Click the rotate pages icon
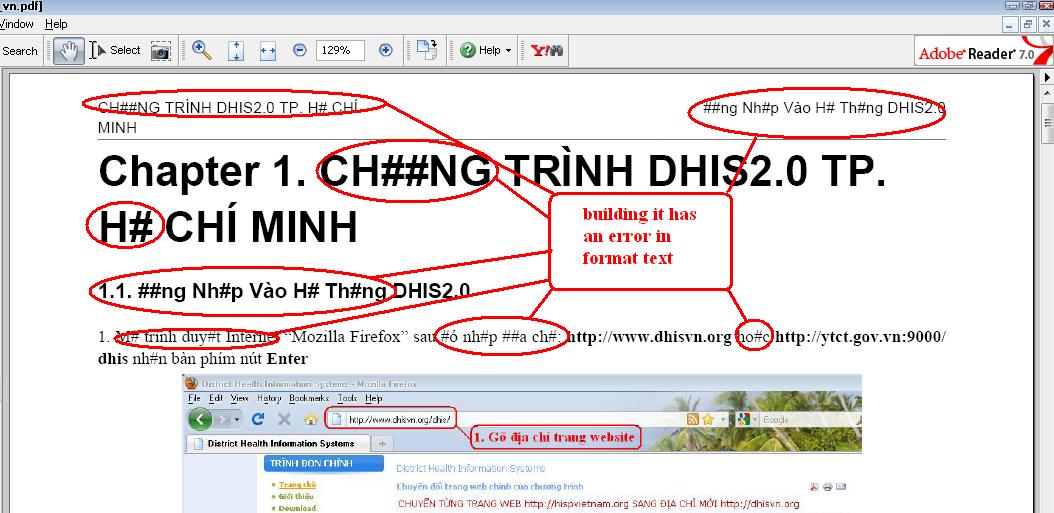1054x513 pixels. click(427, 50)
